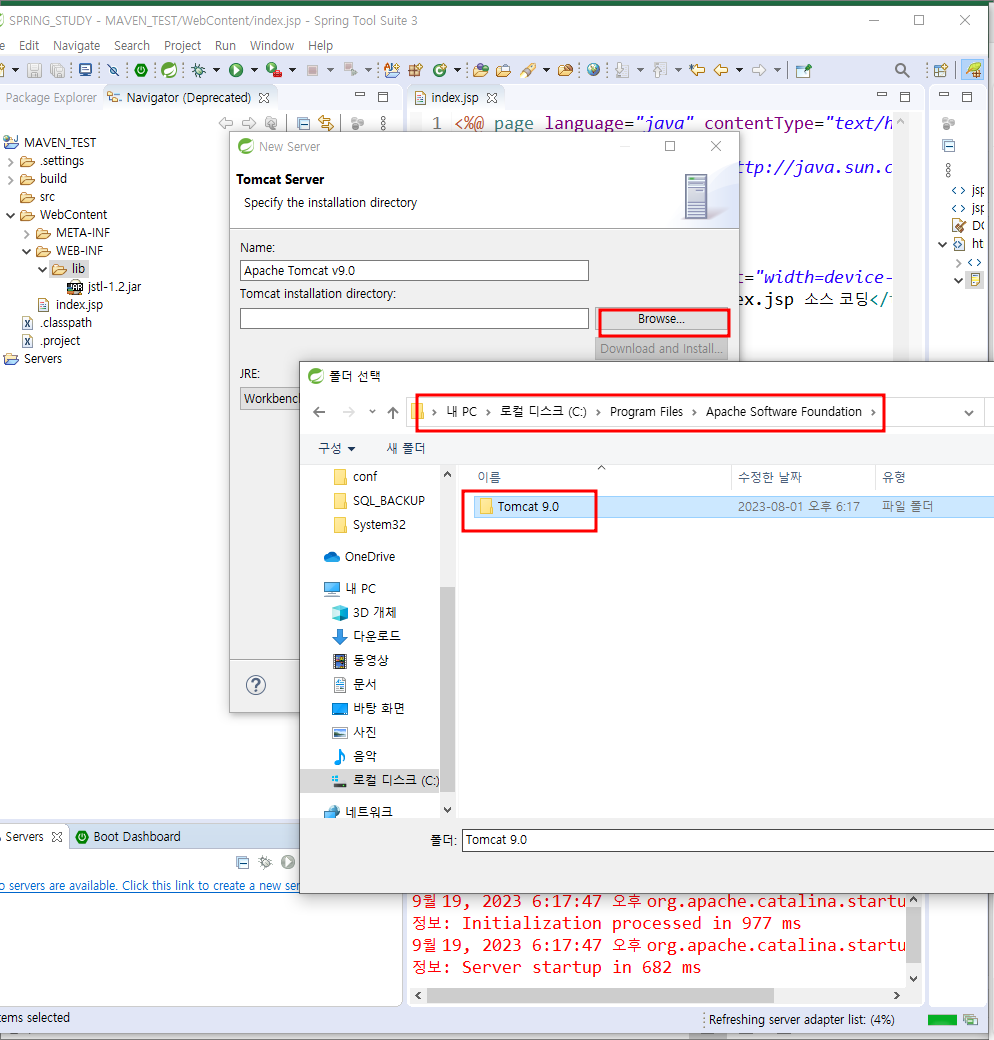994x1040 pixels.
Task: Click Program Files in the address breadcrumb
Action: point(647,412)
